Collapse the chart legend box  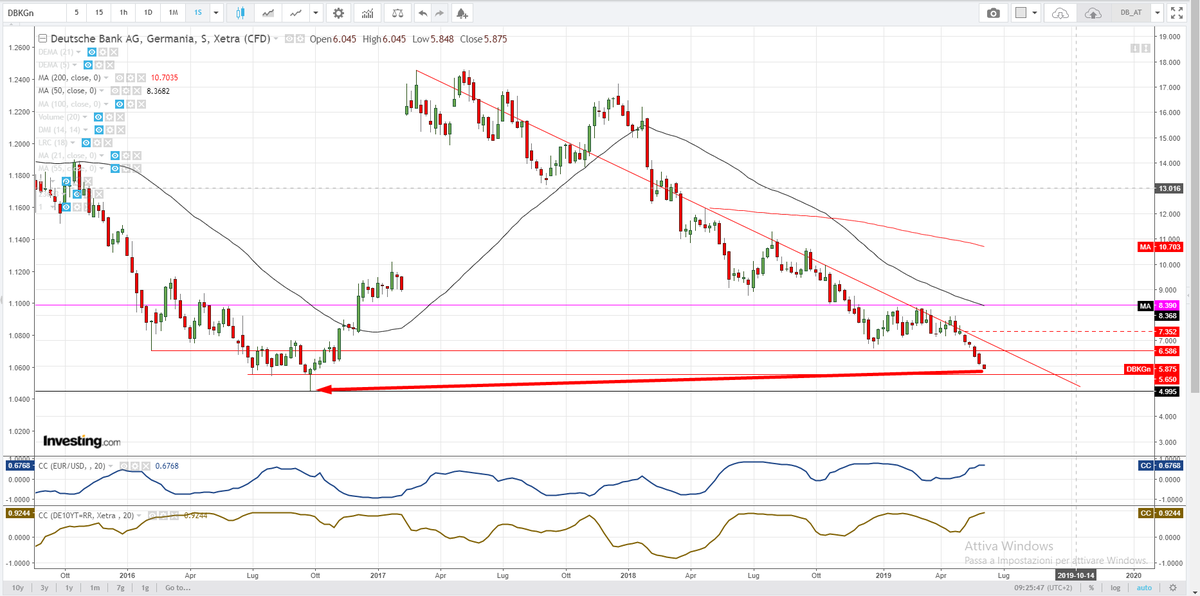pos(42,39)
